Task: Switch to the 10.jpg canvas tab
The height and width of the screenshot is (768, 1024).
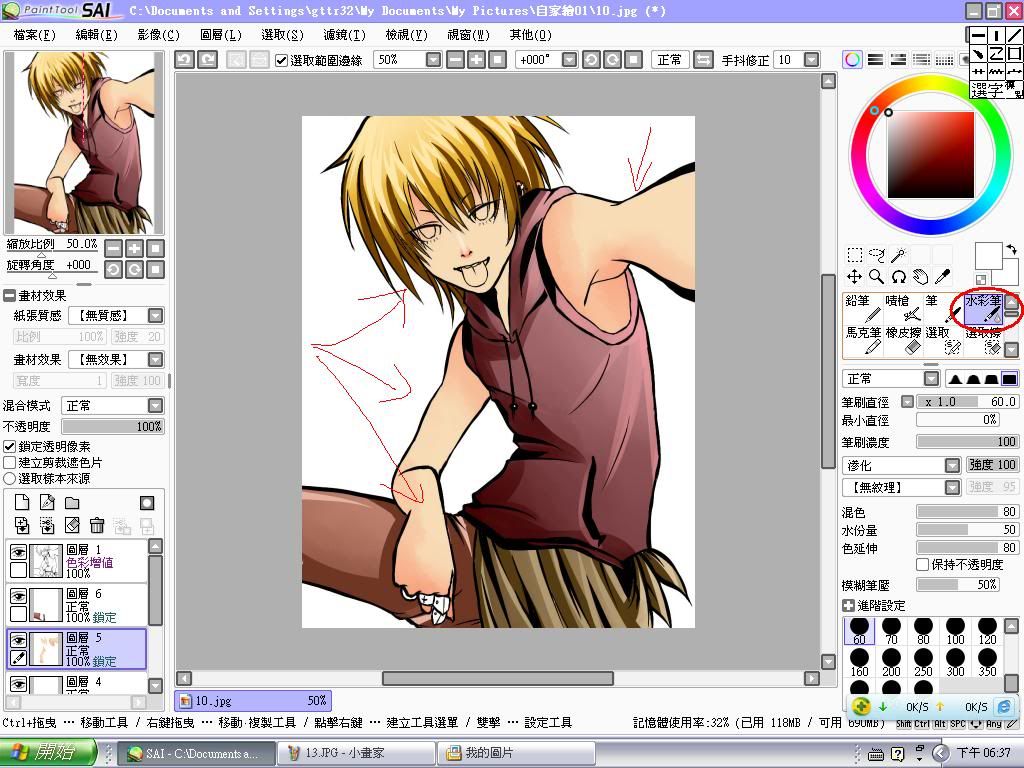Action: (x=253, y=701)
